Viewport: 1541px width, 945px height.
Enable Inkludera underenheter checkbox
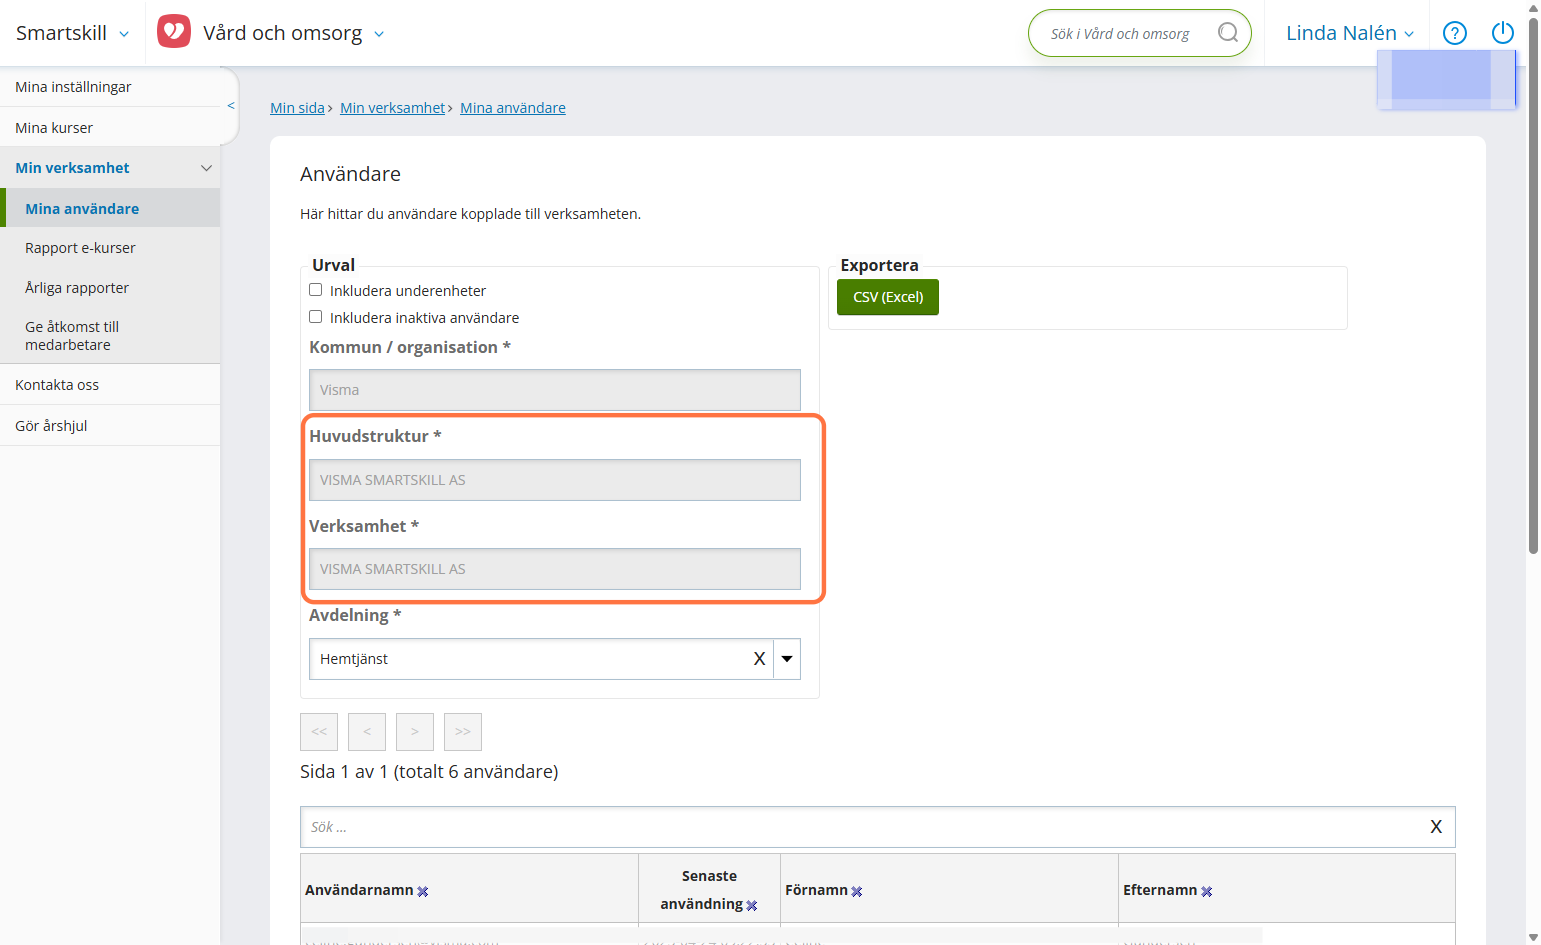coord(316,290)
